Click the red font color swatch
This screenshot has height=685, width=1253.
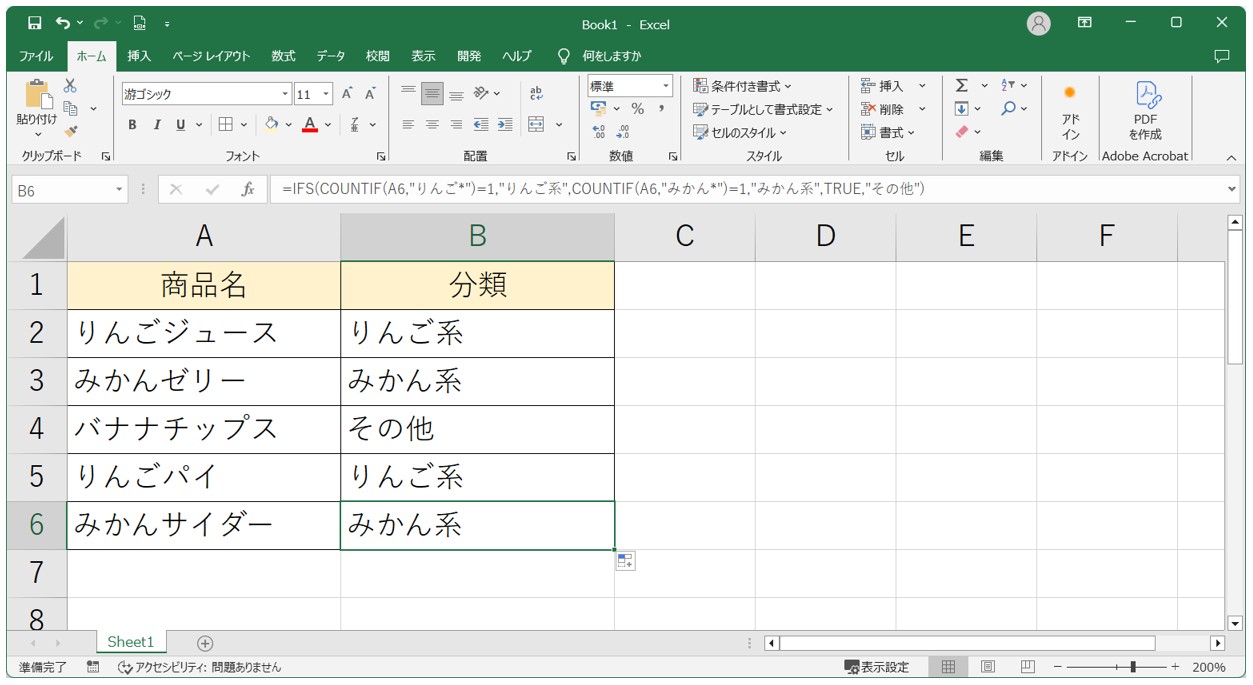point(310,125)
